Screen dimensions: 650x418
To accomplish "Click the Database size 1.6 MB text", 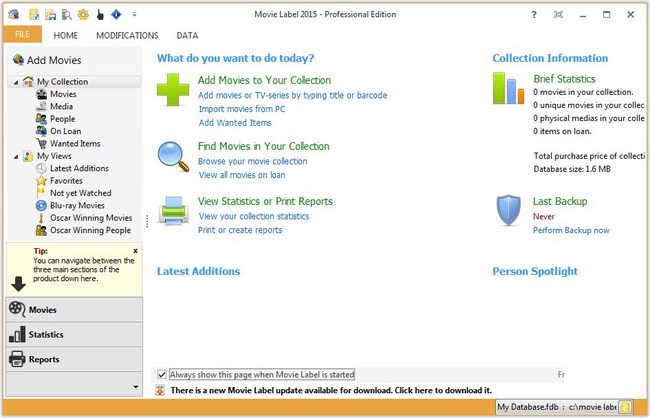I will coord(572,169).
